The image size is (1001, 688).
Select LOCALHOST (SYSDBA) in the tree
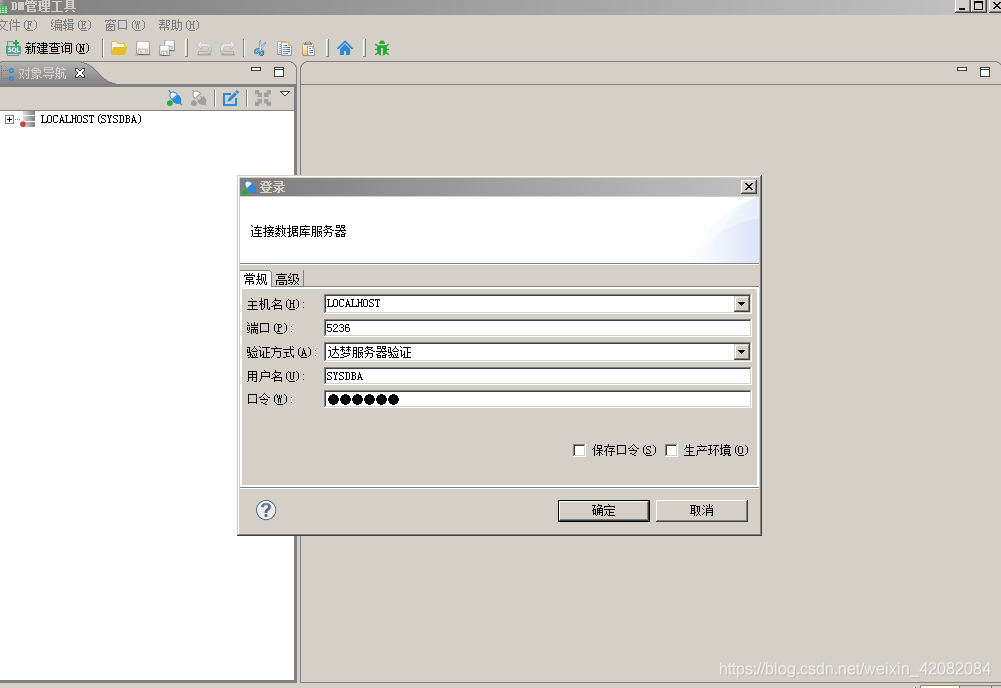point(91,119)
